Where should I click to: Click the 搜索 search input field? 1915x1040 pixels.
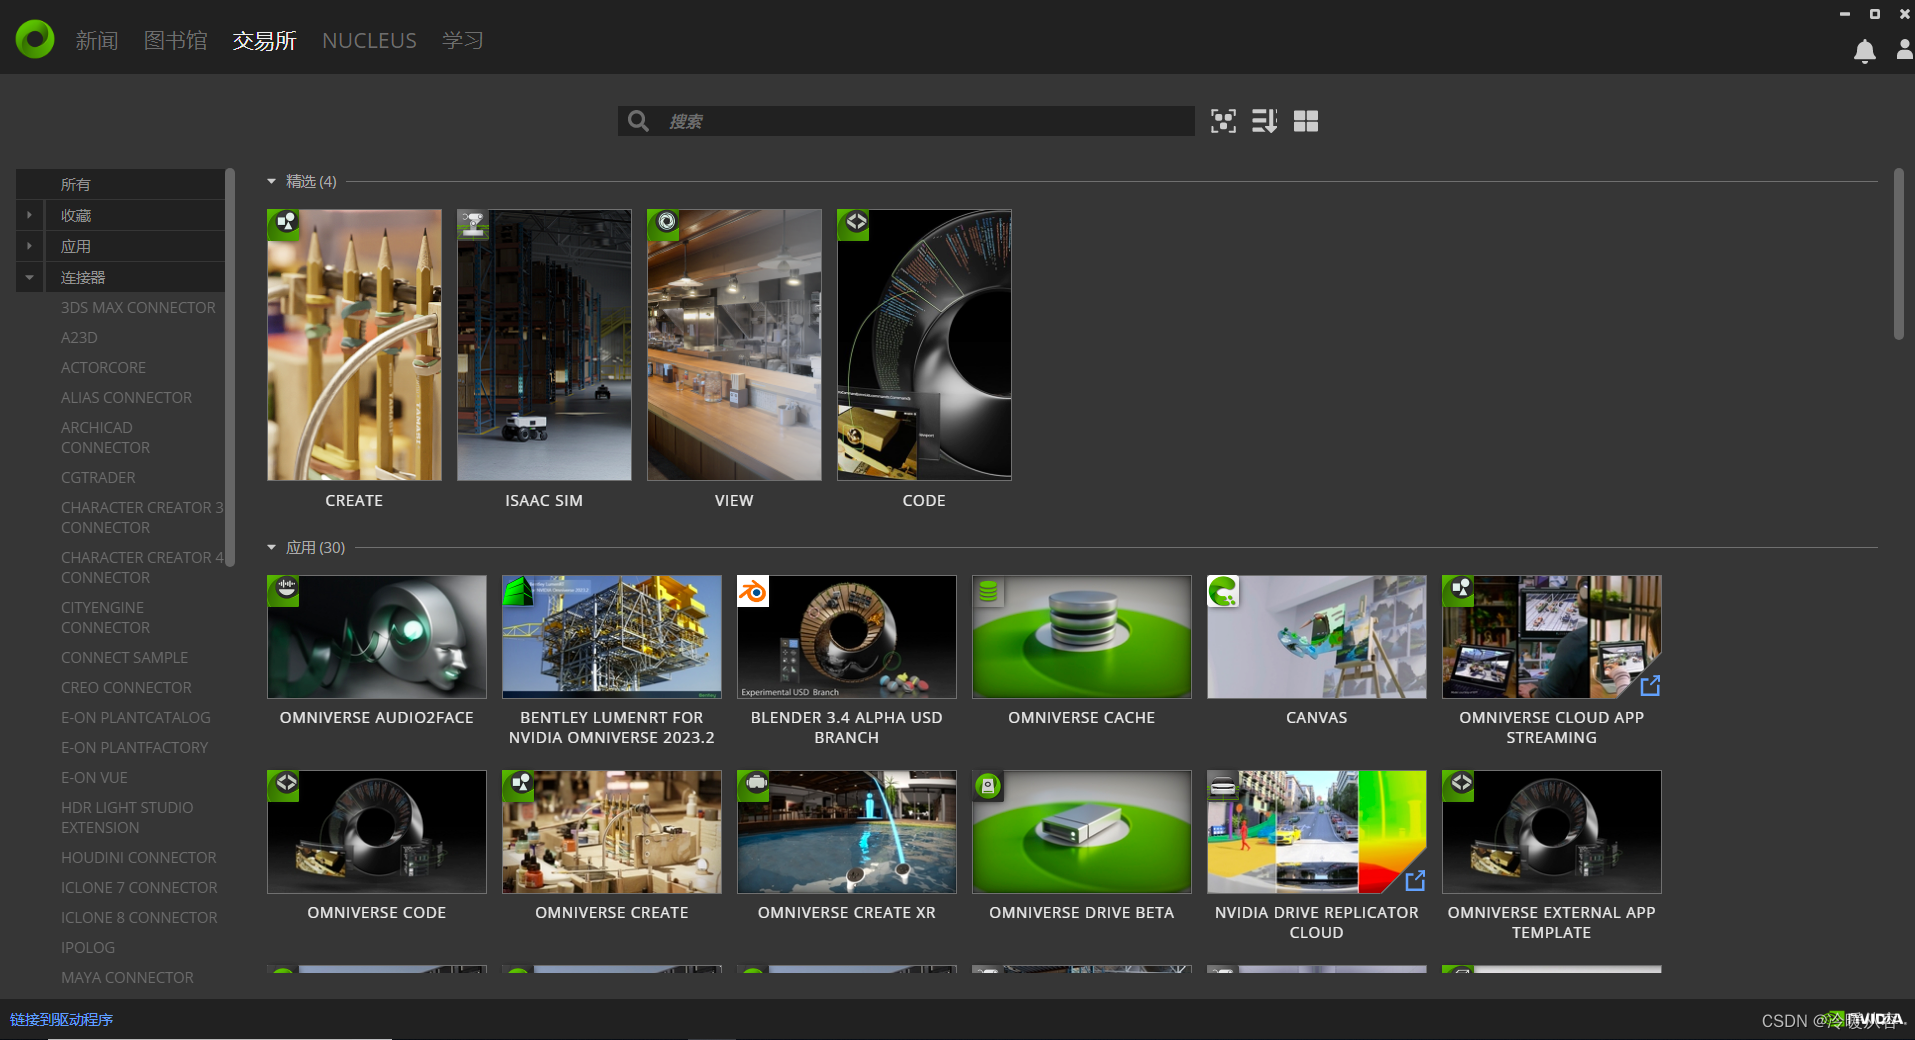(906, 121)
